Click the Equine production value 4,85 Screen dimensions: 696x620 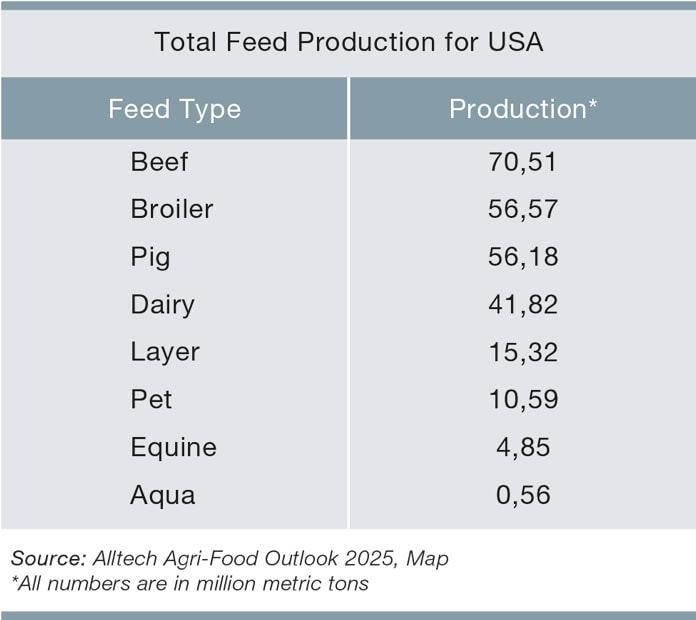pyautogui.click(x=522, y=447)
